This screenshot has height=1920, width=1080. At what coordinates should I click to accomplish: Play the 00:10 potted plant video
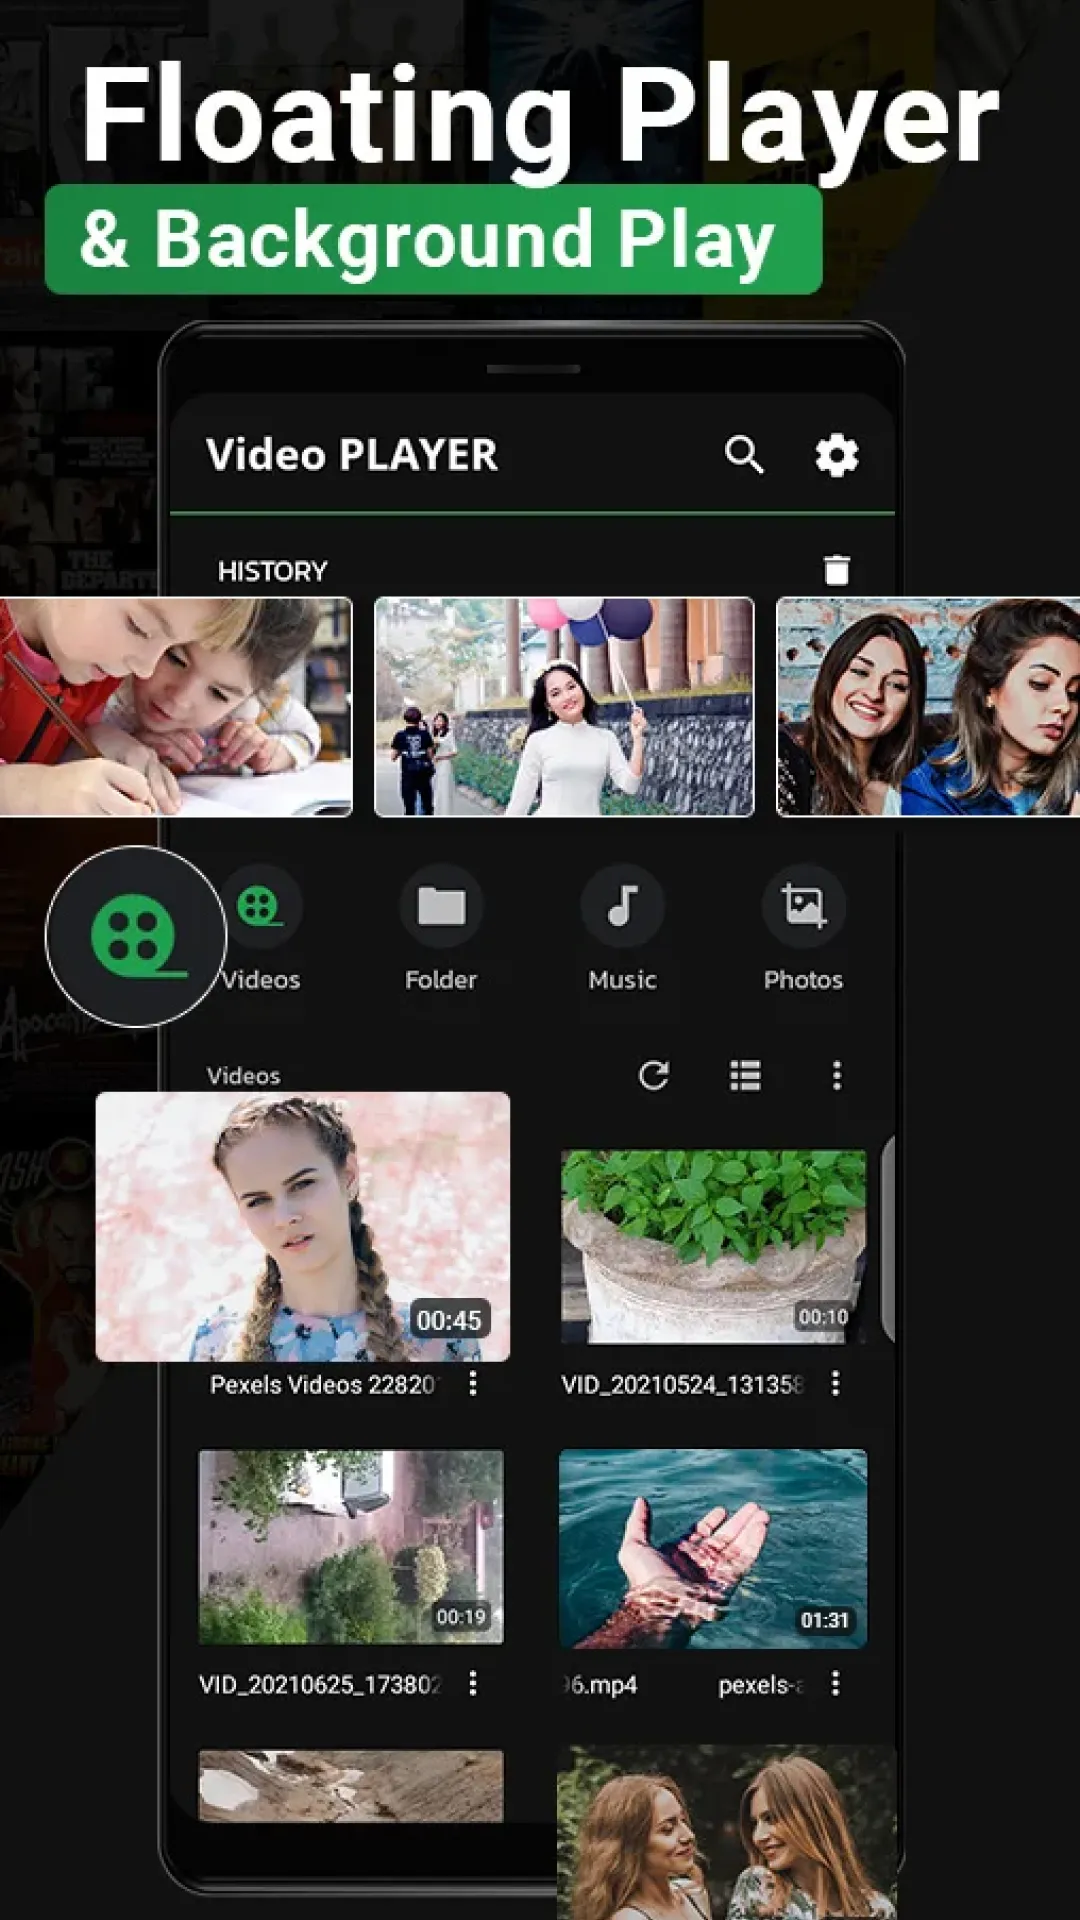(x=714, y=1247)
